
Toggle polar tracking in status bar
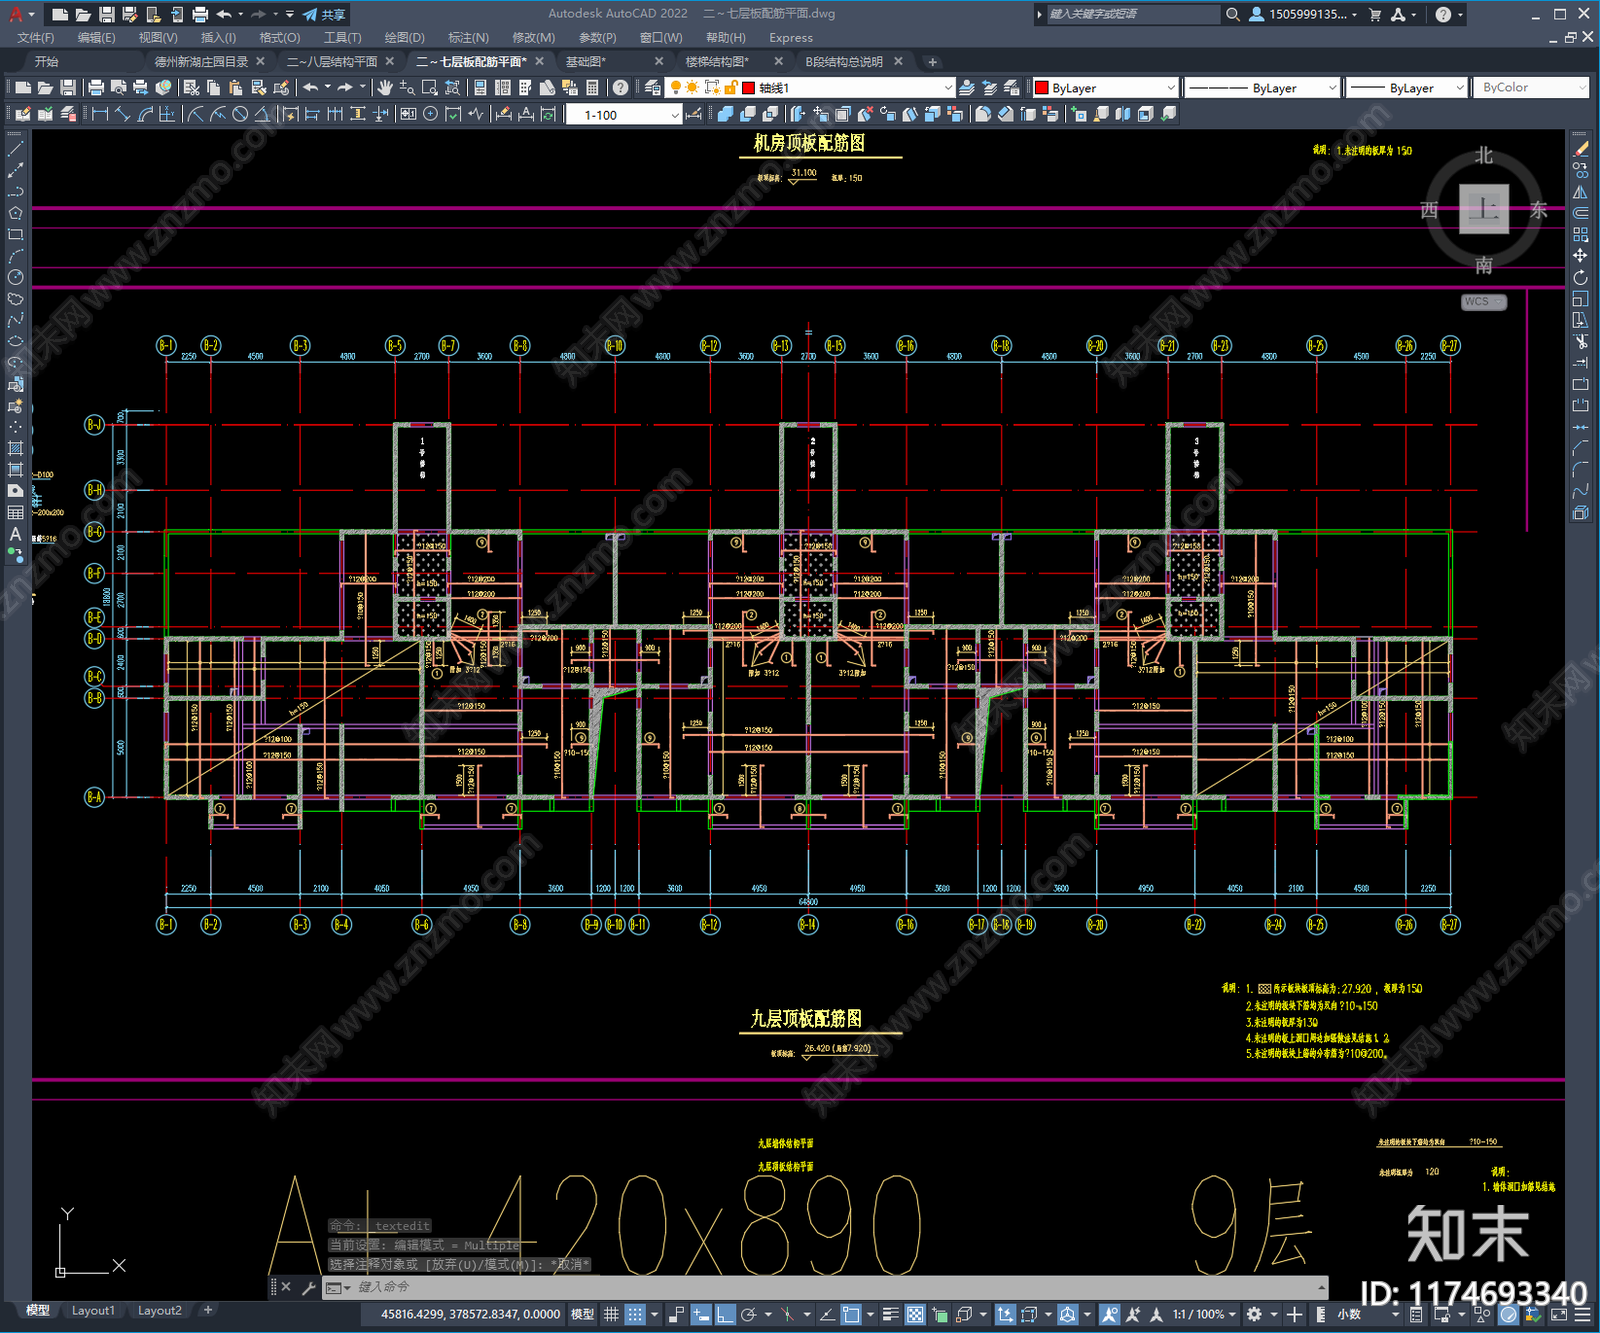pos(748,1314)
